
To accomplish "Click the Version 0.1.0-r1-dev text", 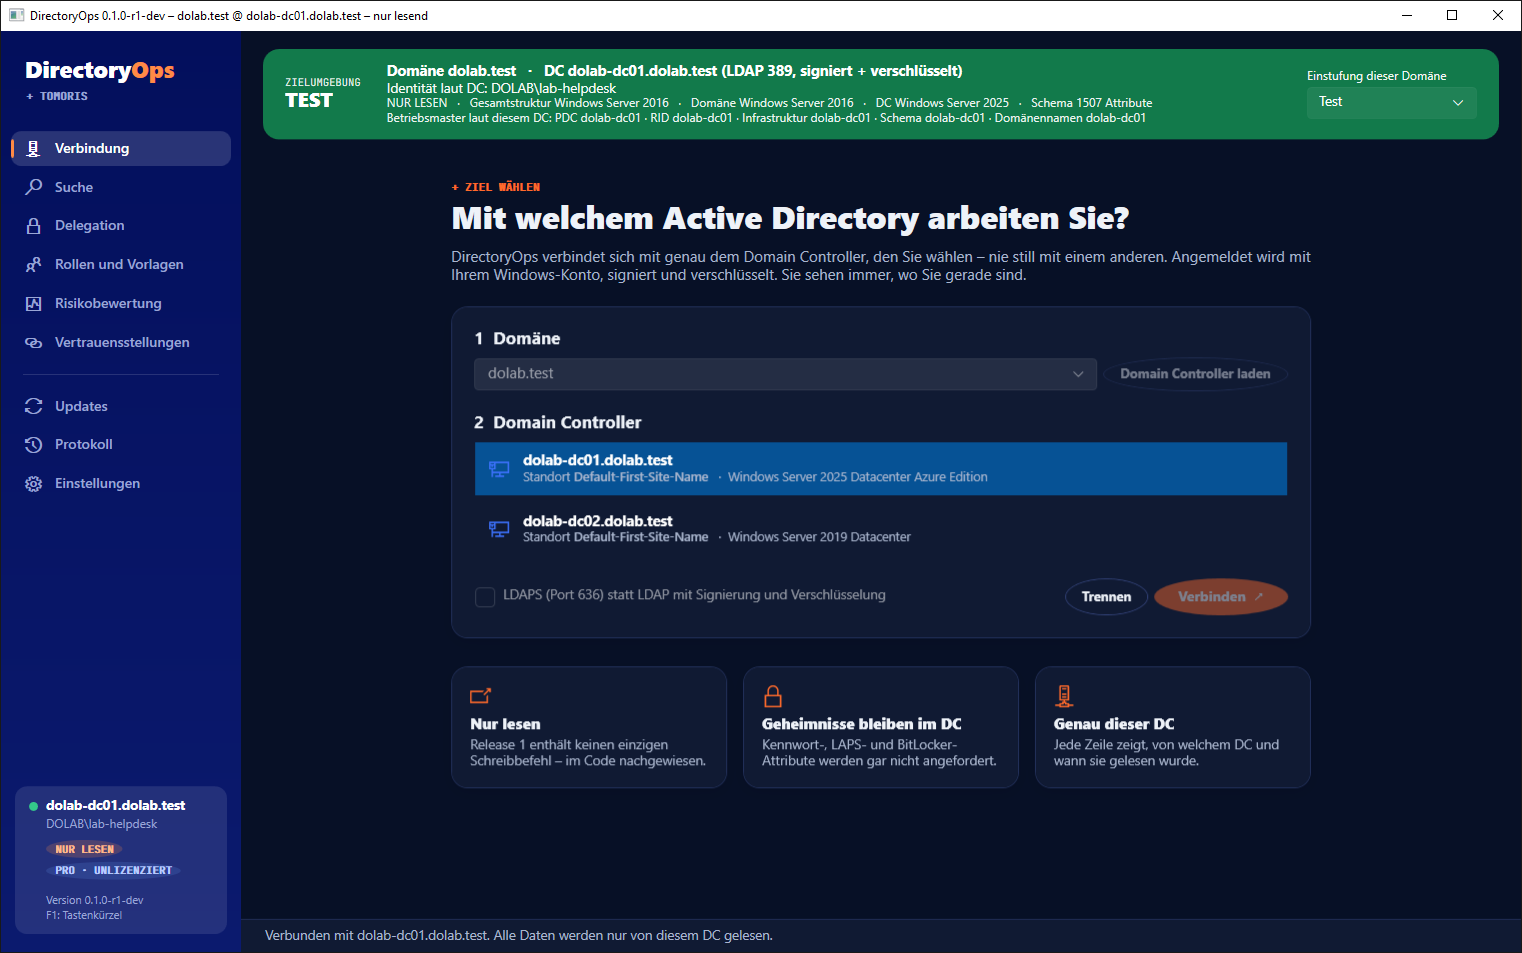I will coord(95,900).
